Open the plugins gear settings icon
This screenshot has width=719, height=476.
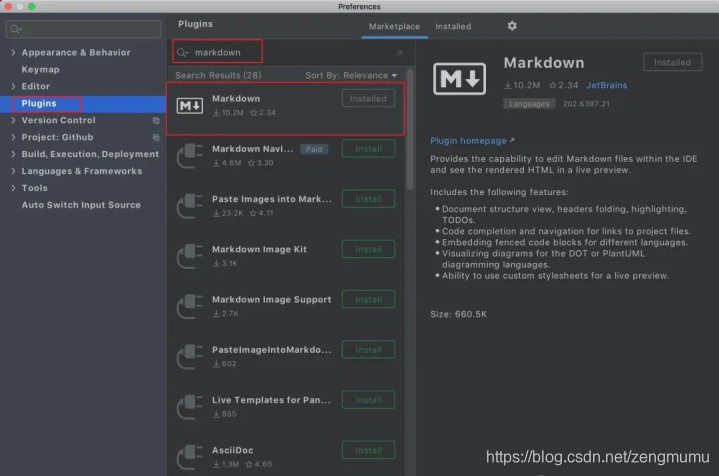pyautogui.click(x=512, y=26)
